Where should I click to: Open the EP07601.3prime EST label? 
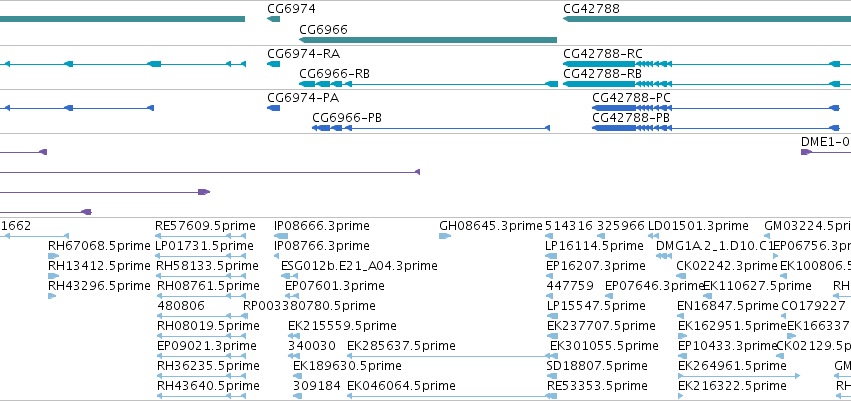coord(335,285)
